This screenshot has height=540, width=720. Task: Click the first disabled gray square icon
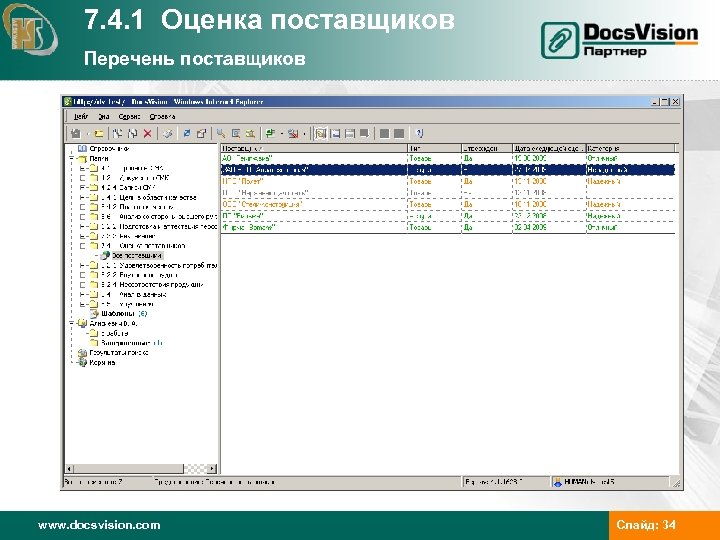point(384,134)
